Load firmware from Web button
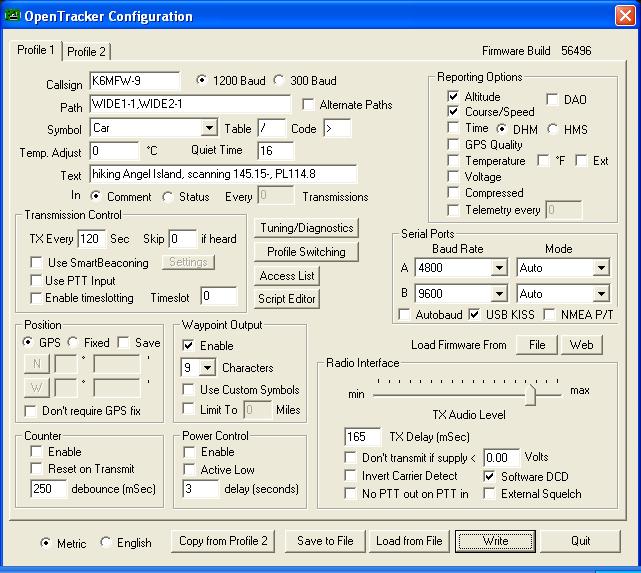The width and height of the screenshot is (641, 573). (x=581, y=345)
